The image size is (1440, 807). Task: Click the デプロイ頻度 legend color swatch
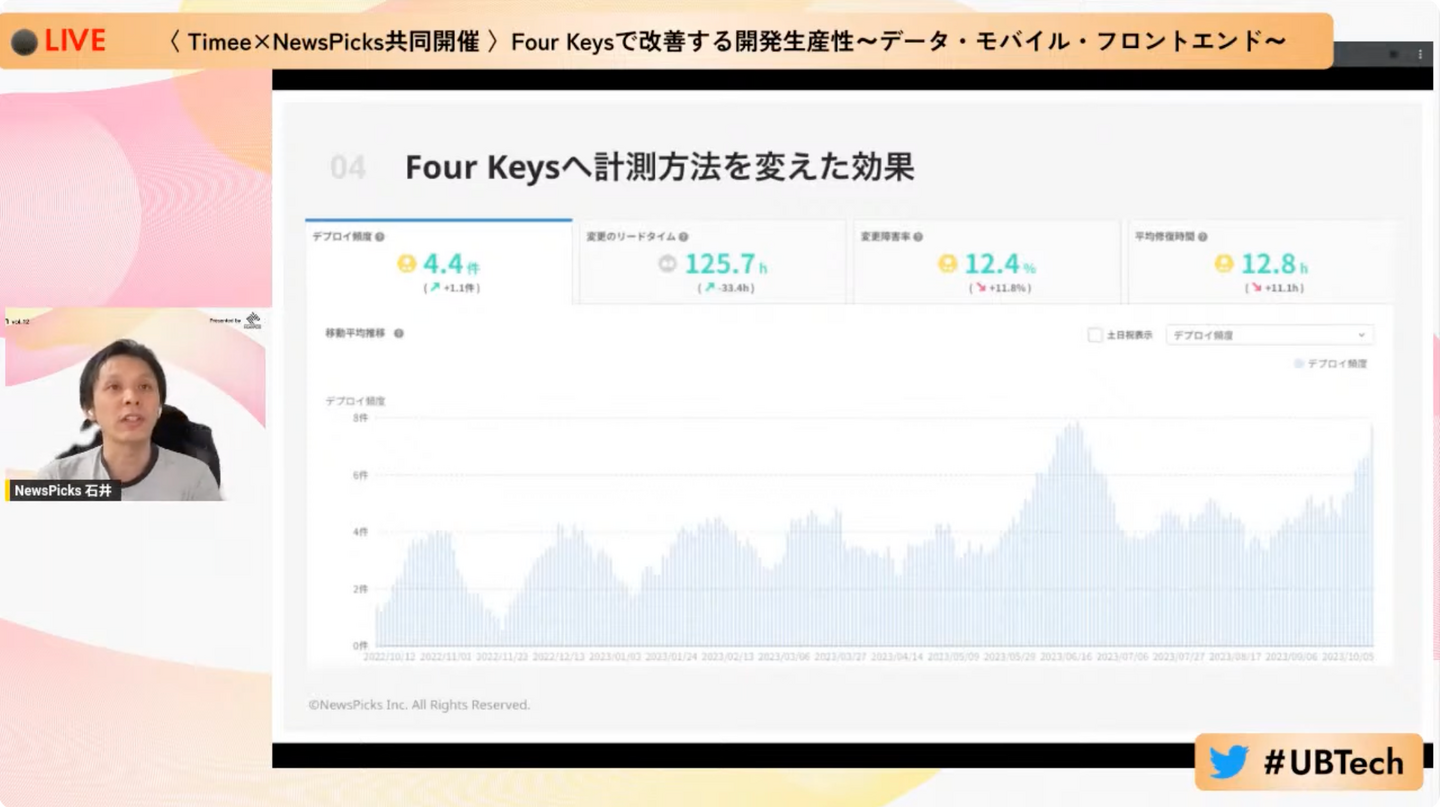click(1299, 364)
